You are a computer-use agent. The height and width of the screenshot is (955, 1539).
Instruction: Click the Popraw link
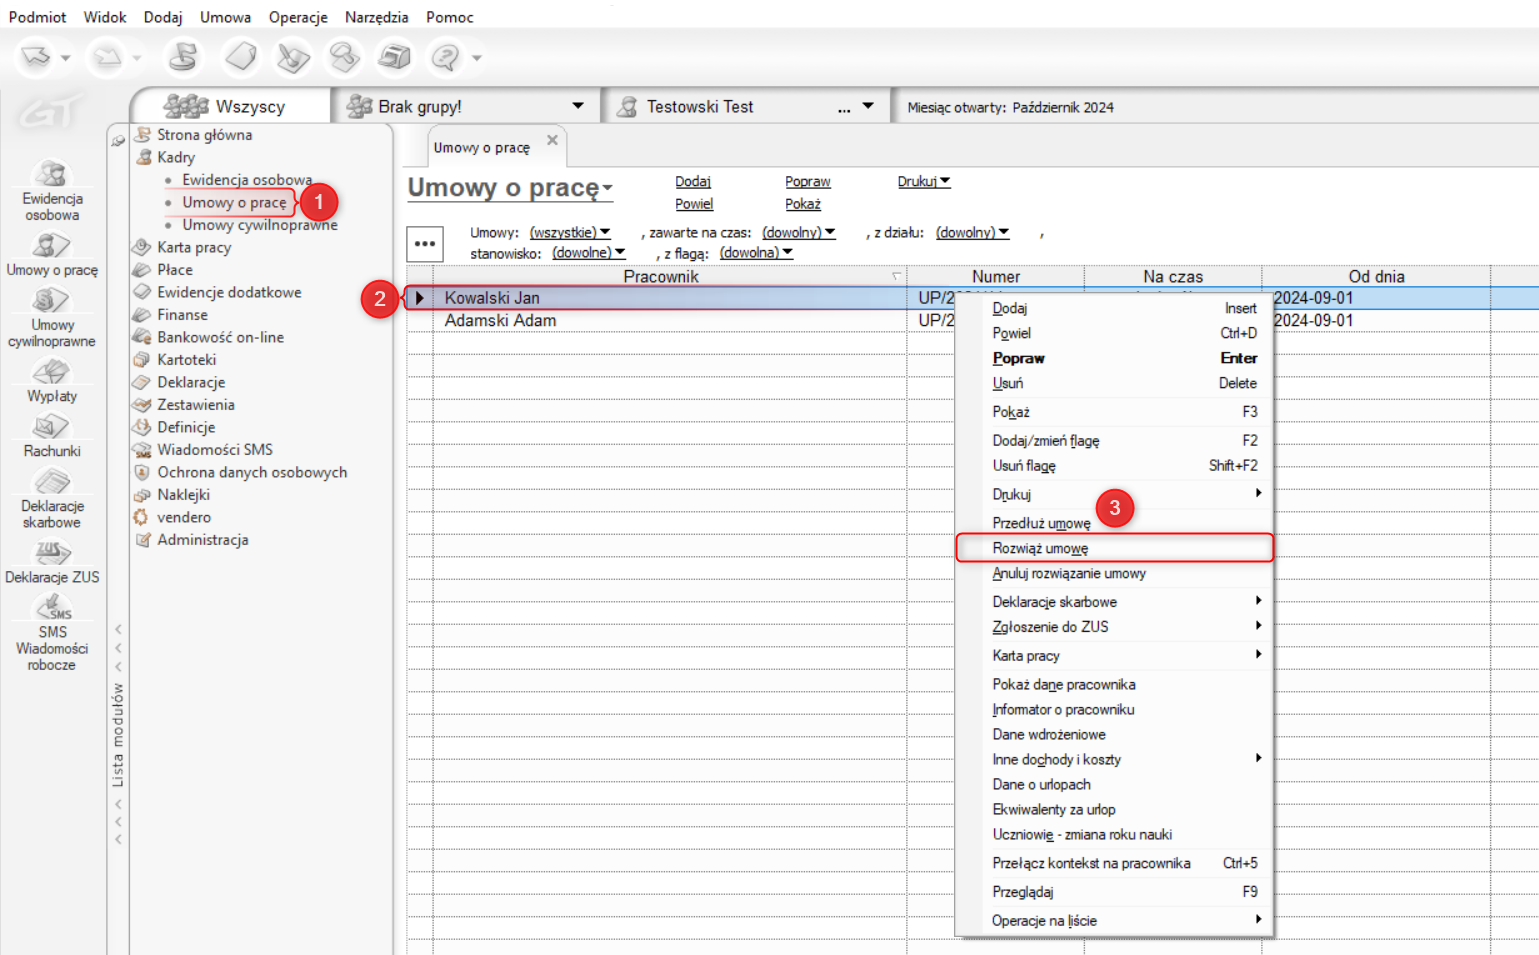pos(808,181)
